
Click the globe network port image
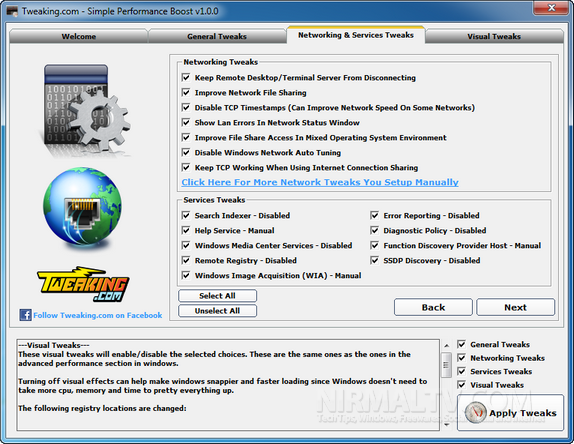83,208
